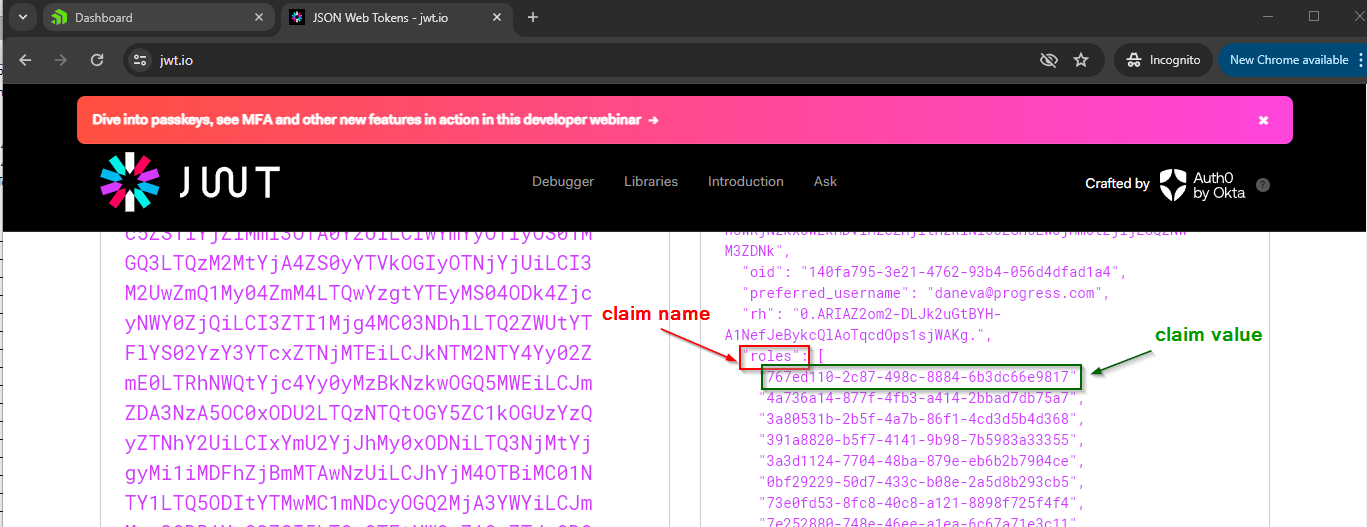This screenshot has height=527, width=1367.
Task: Reload the jwt.io page
Action: (x=97, y=60)
